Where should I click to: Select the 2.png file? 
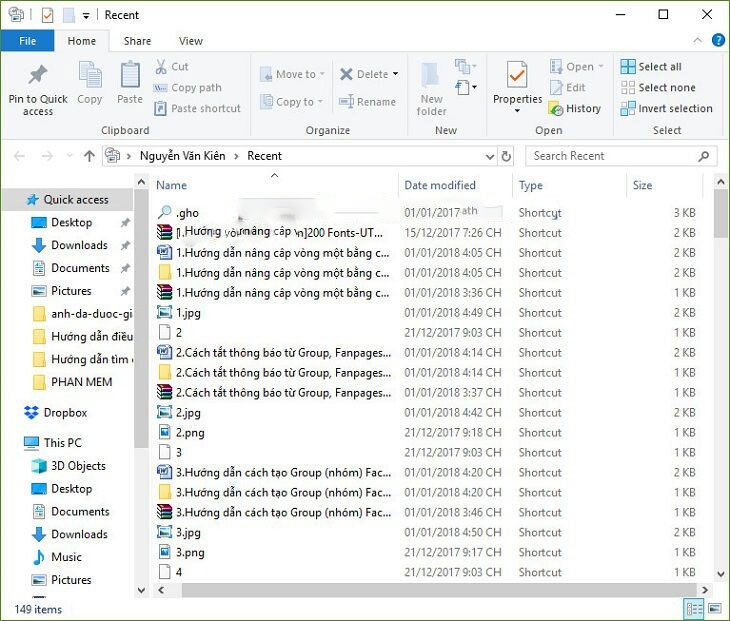point(190,433)
